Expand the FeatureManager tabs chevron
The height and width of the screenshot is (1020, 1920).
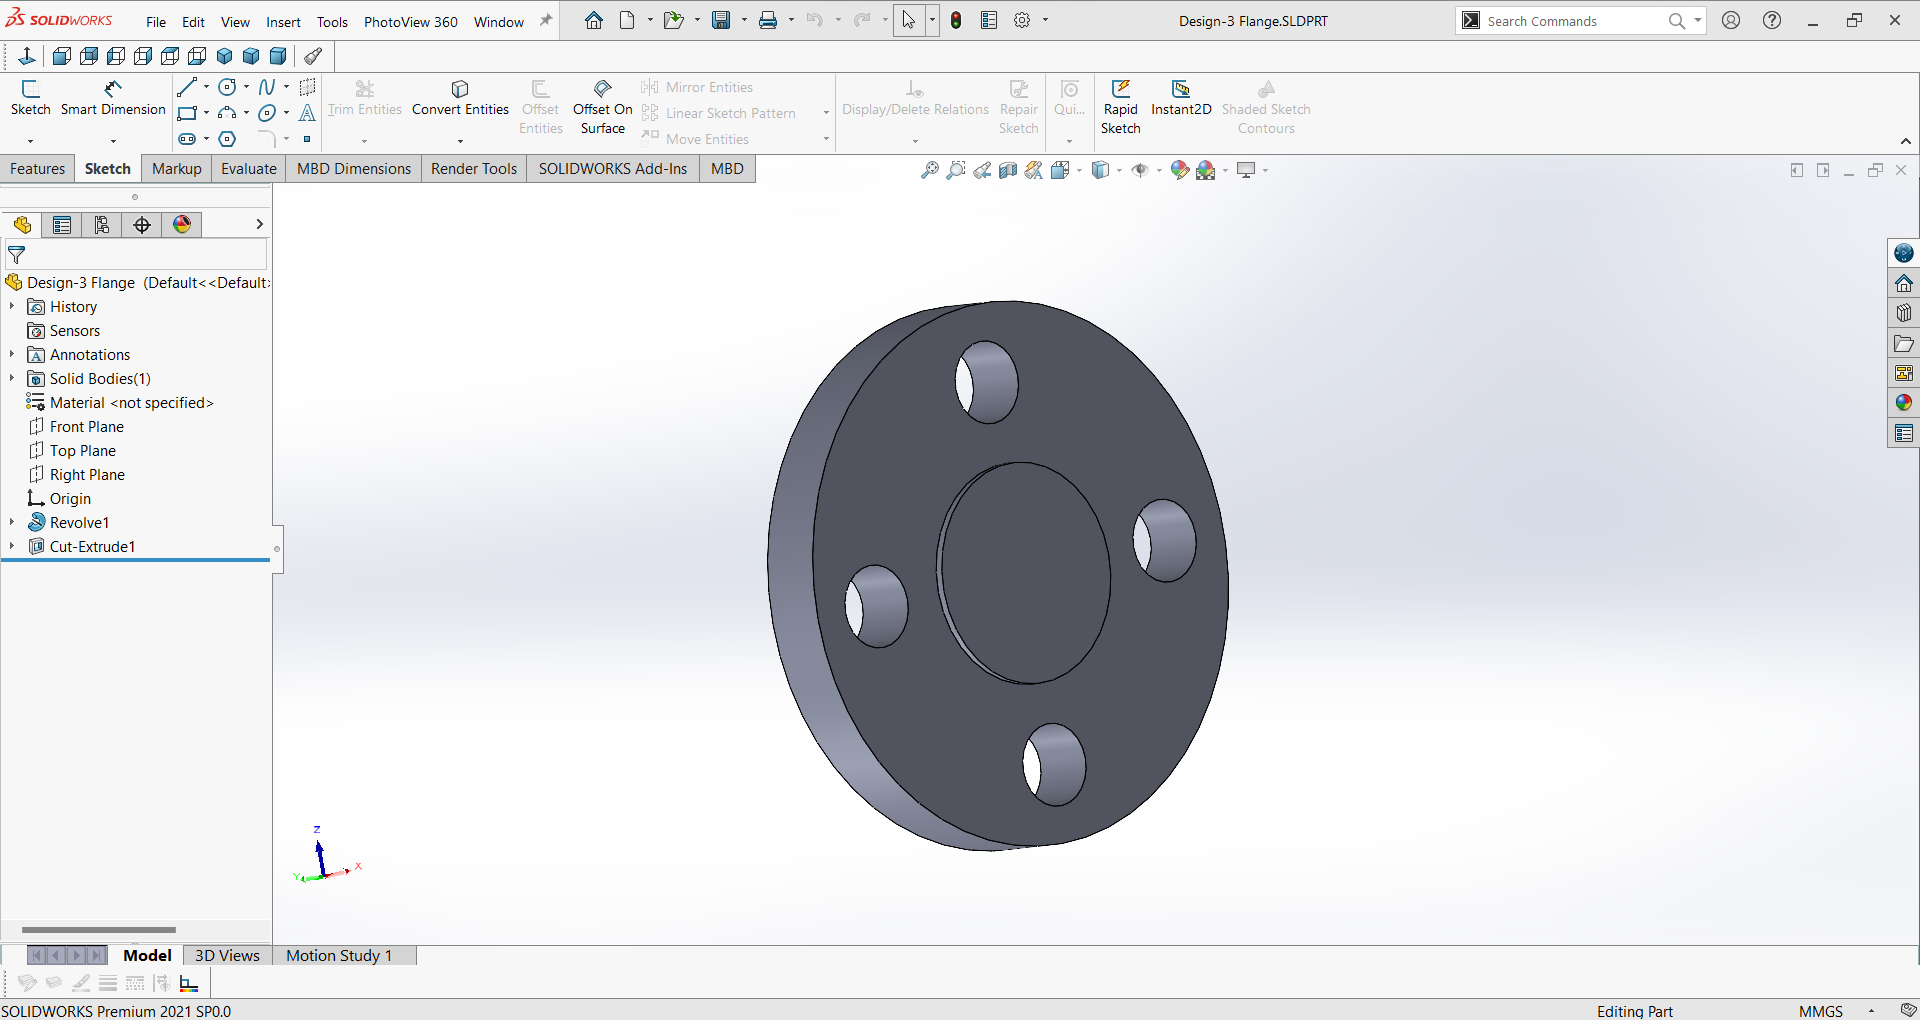[259, 225]
